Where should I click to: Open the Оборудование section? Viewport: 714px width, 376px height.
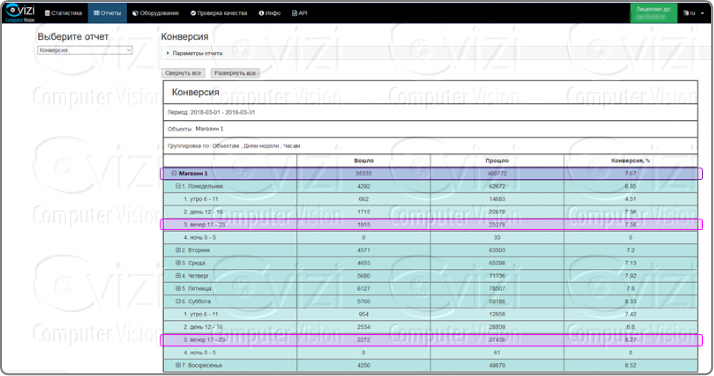point(156,13)
